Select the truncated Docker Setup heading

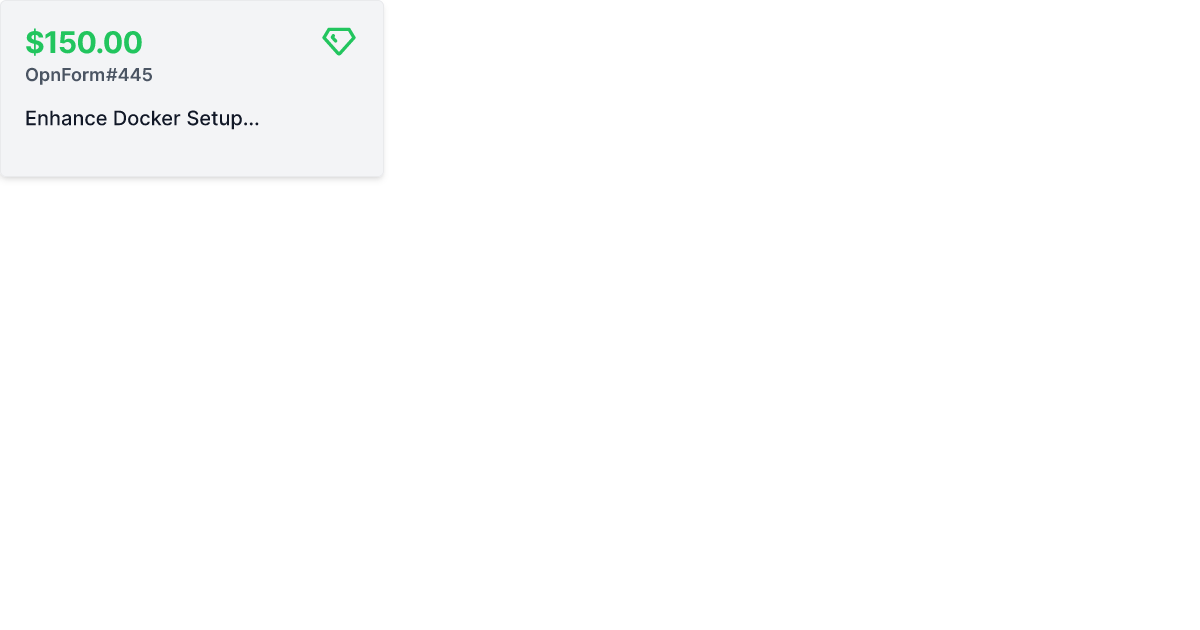(142, 118)
